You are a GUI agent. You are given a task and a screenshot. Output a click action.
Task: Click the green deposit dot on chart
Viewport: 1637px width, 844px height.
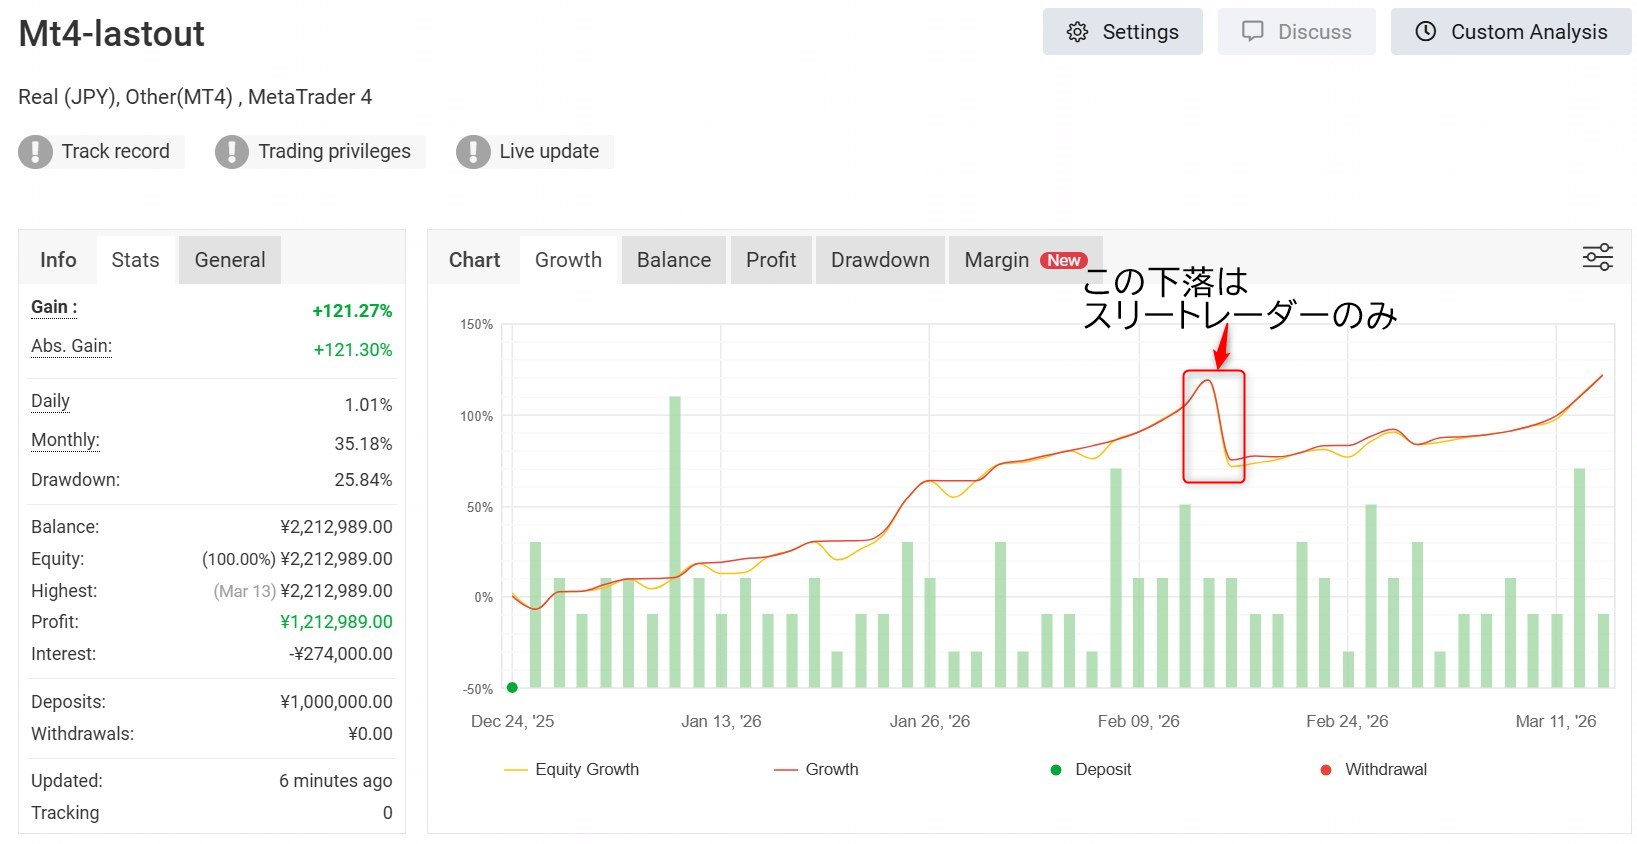(512, 687)
